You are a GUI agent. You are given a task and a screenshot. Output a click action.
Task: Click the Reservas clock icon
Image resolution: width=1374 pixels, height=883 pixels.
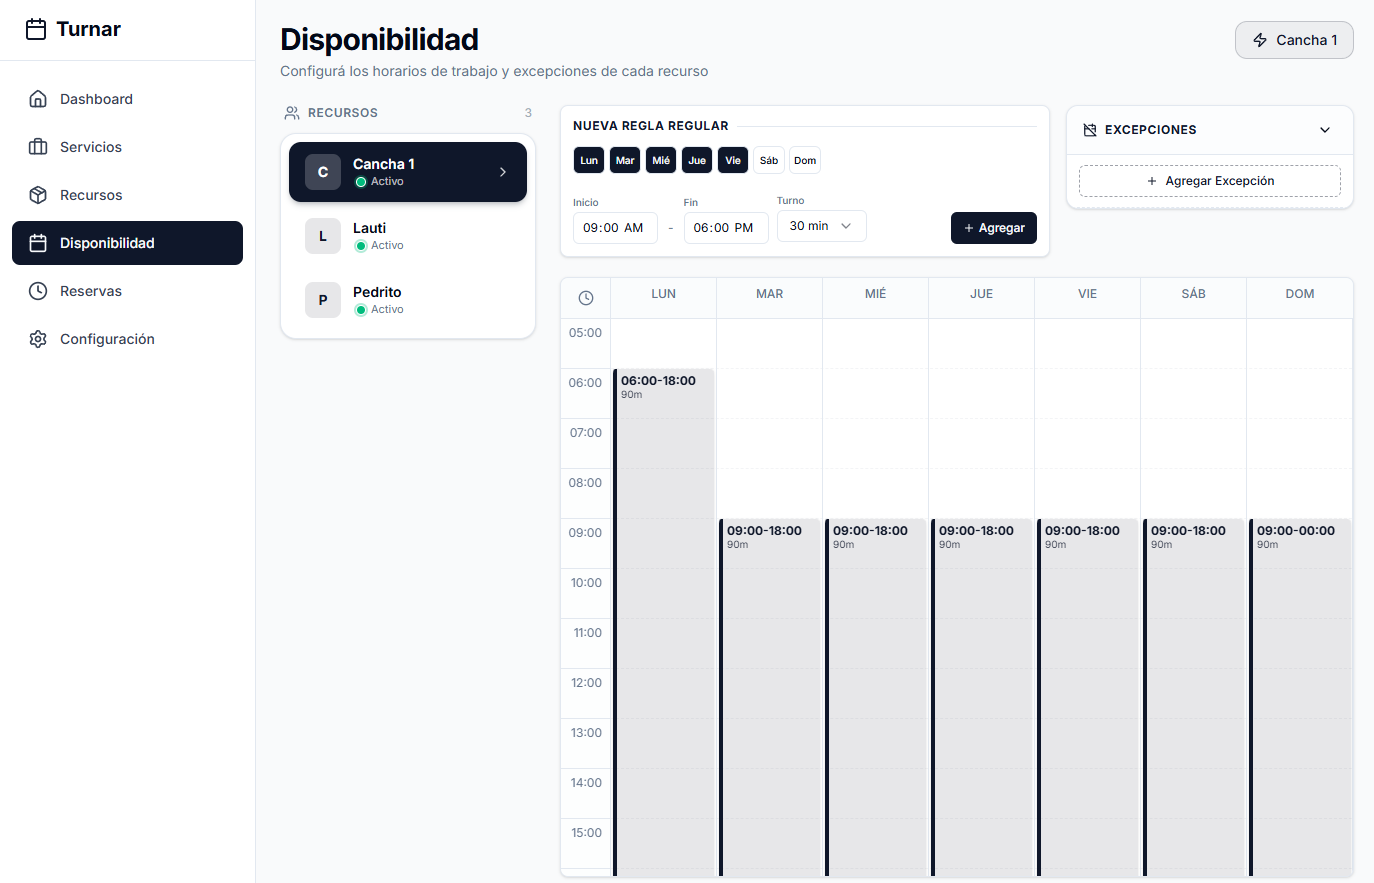(38, 291)
